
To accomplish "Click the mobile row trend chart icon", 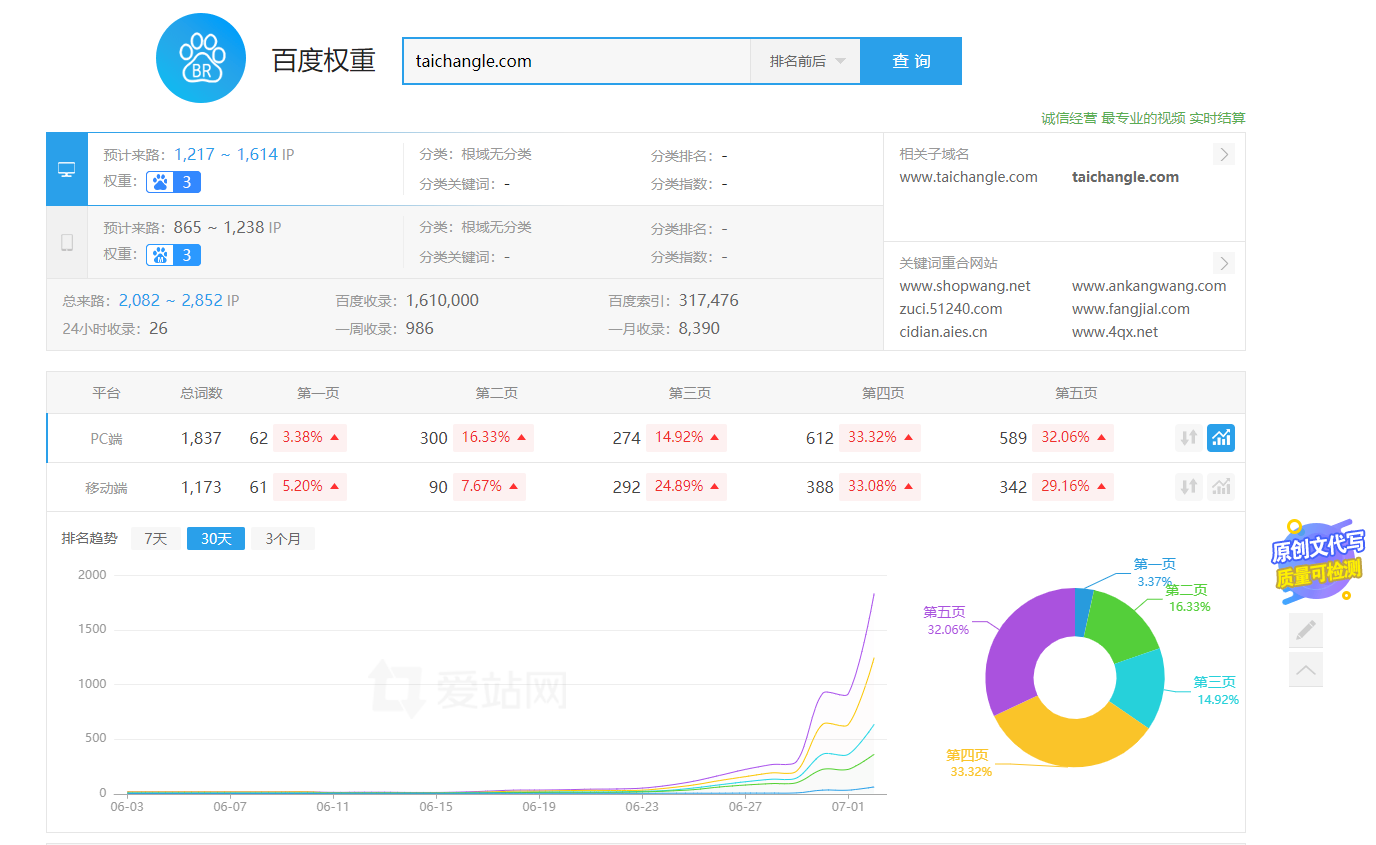I will point(1220,487).
